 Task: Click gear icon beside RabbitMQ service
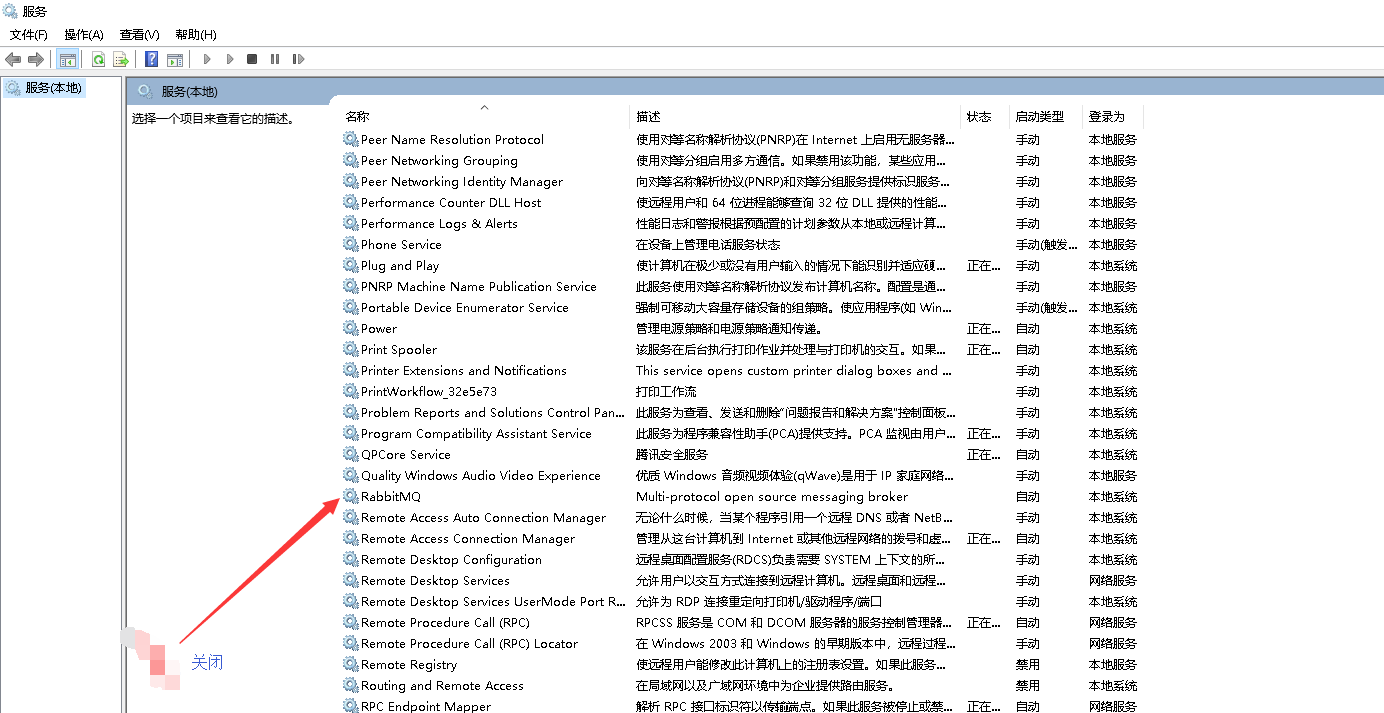(x=350, y=496)
